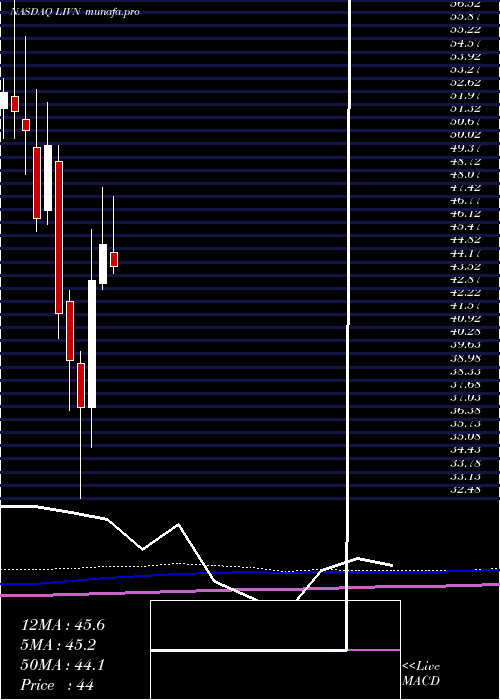Viewport: 500px width, 700px height.
Task: Click the 46.77 price axis label
Action: point(466,200)
